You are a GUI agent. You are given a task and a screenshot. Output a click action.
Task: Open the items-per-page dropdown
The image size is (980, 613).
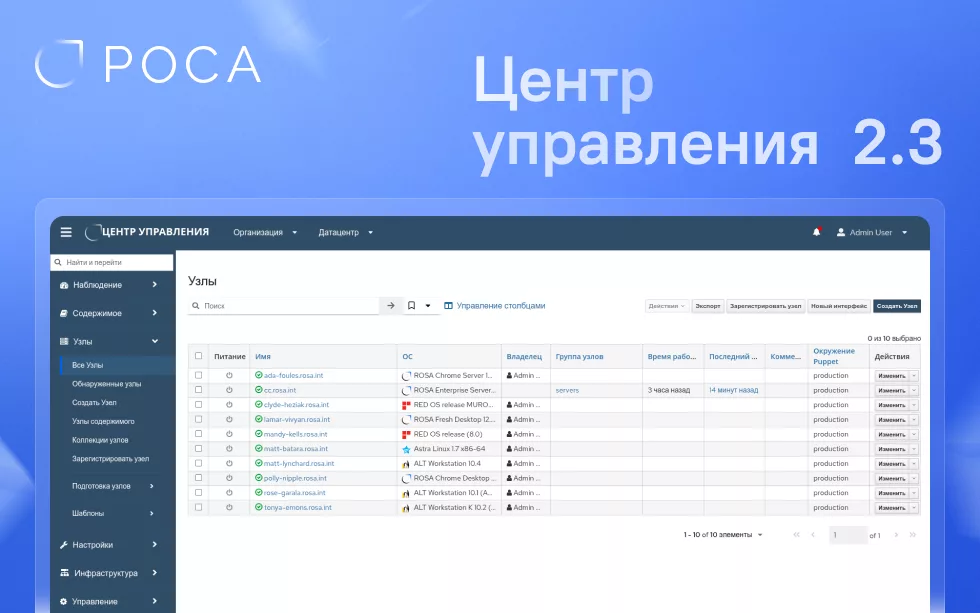pyautogui.click(x=723, y=535)
